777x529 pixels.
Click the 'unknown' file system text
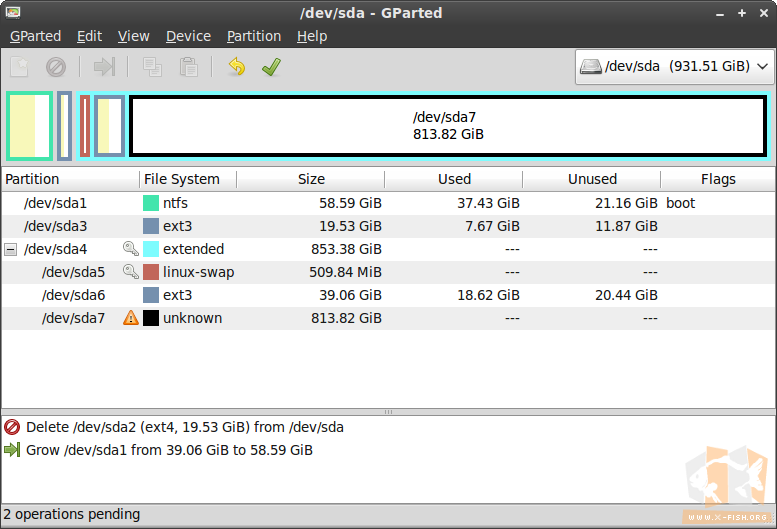pos(192,317)
